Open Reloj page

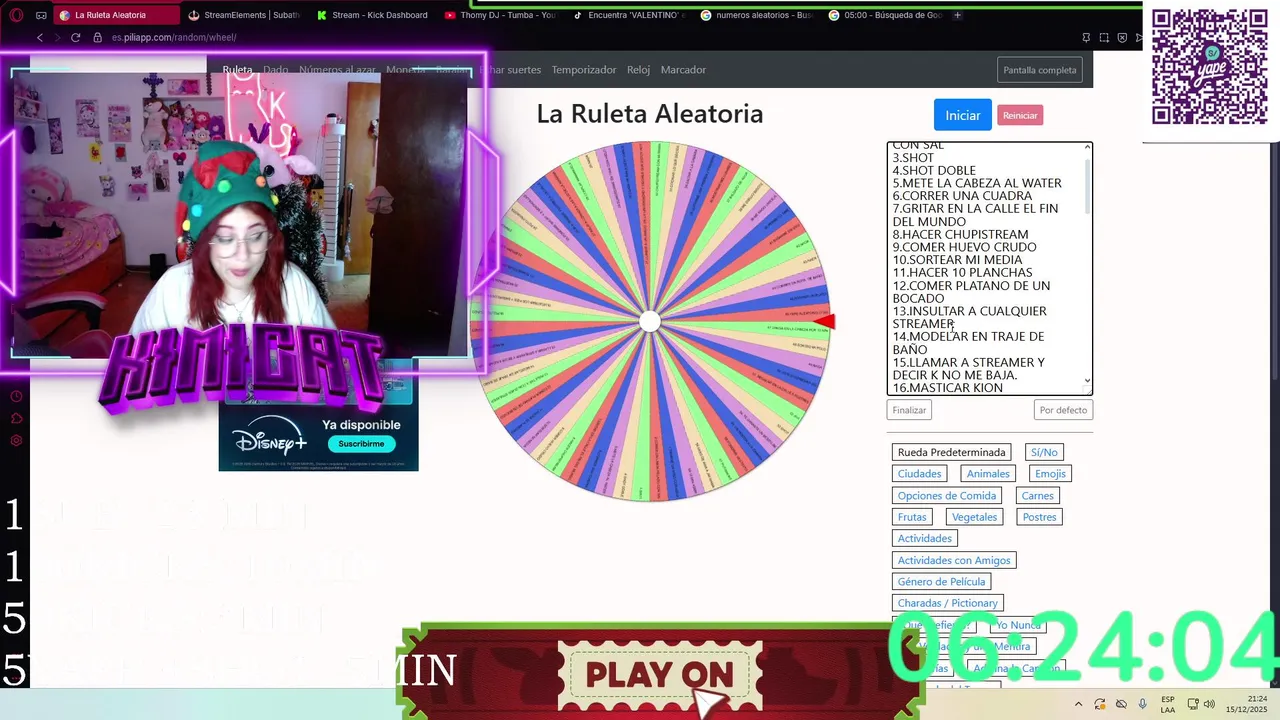638,70
